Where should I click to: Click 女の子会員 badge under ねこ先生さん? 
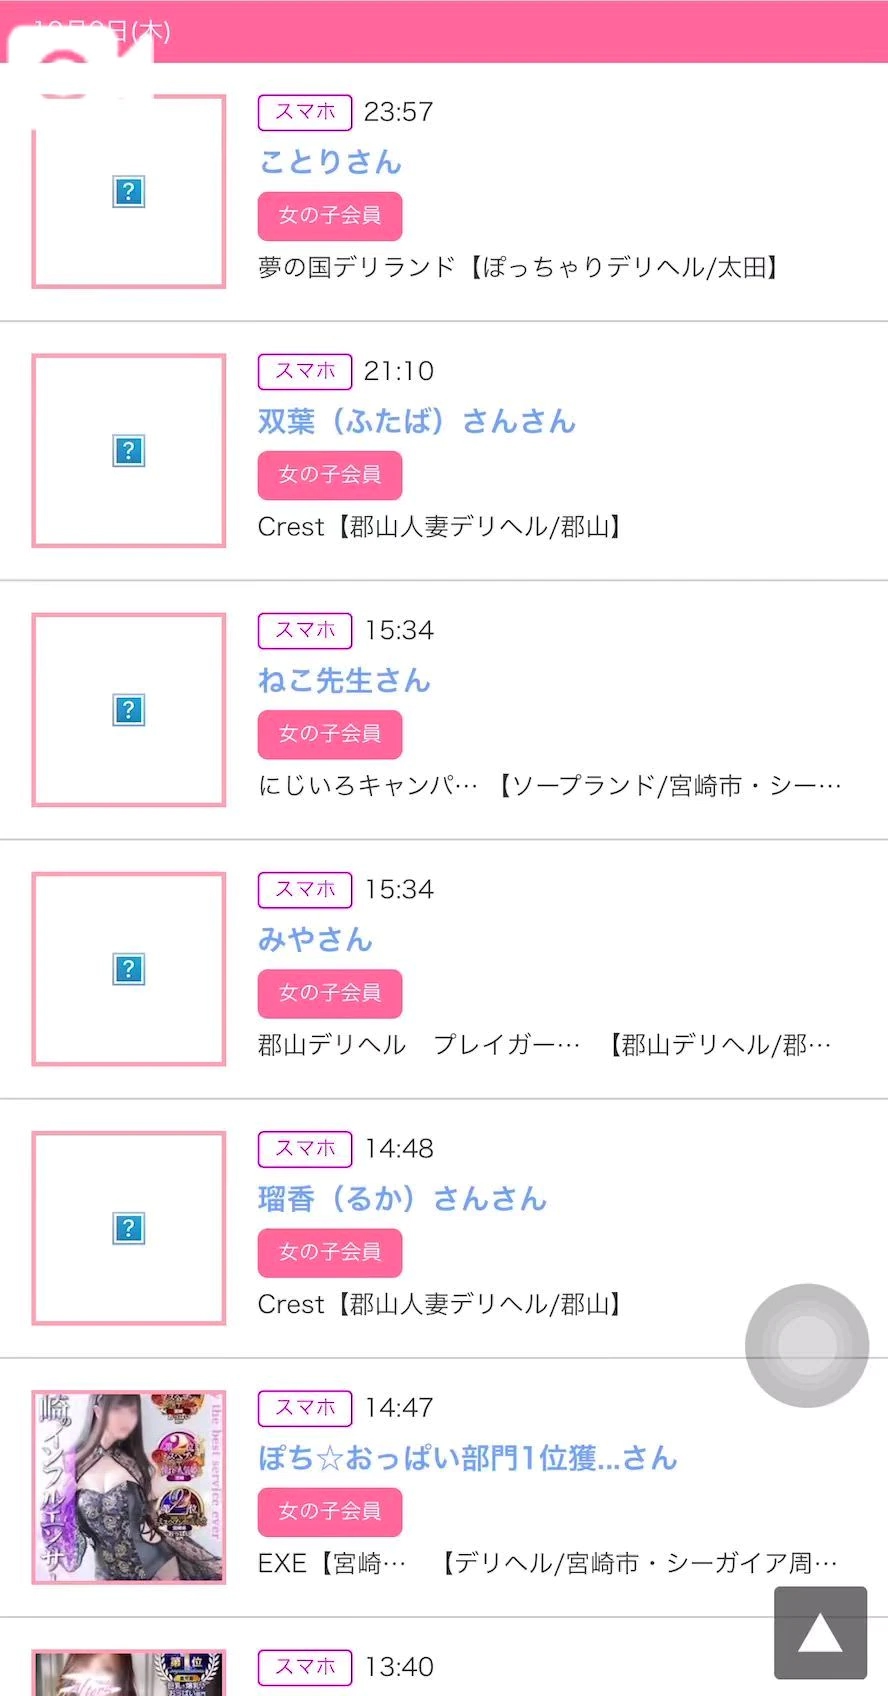point(330,734)
